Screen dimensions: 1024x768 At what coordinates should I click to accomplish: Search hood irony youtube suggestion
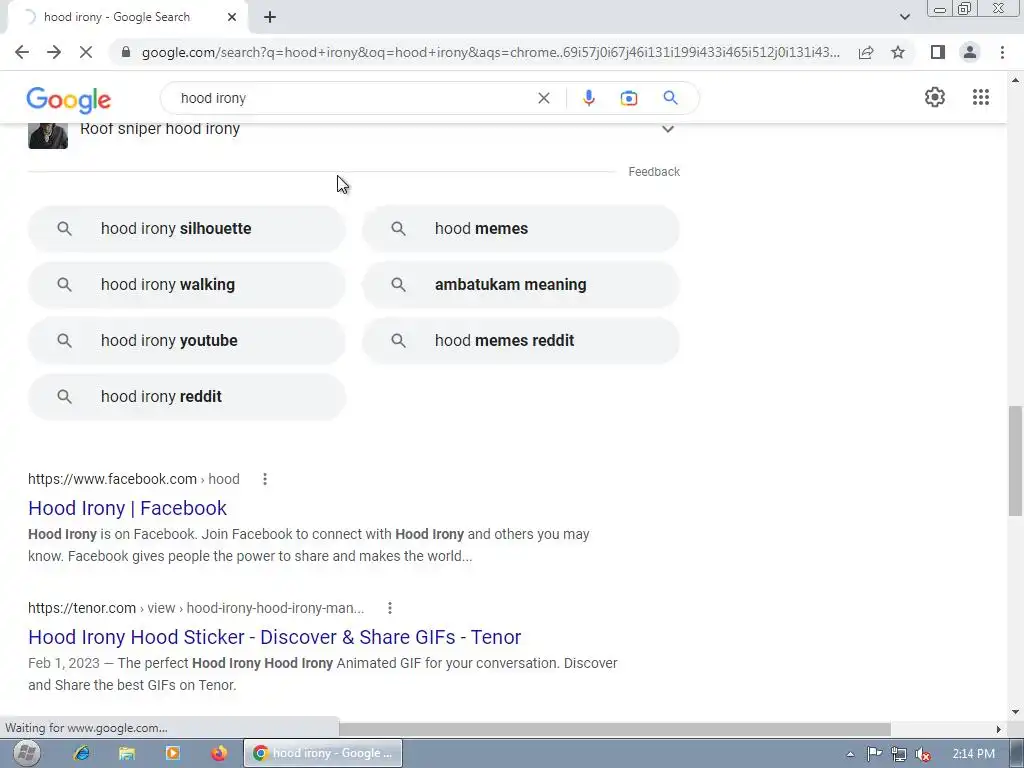[187, 340]
